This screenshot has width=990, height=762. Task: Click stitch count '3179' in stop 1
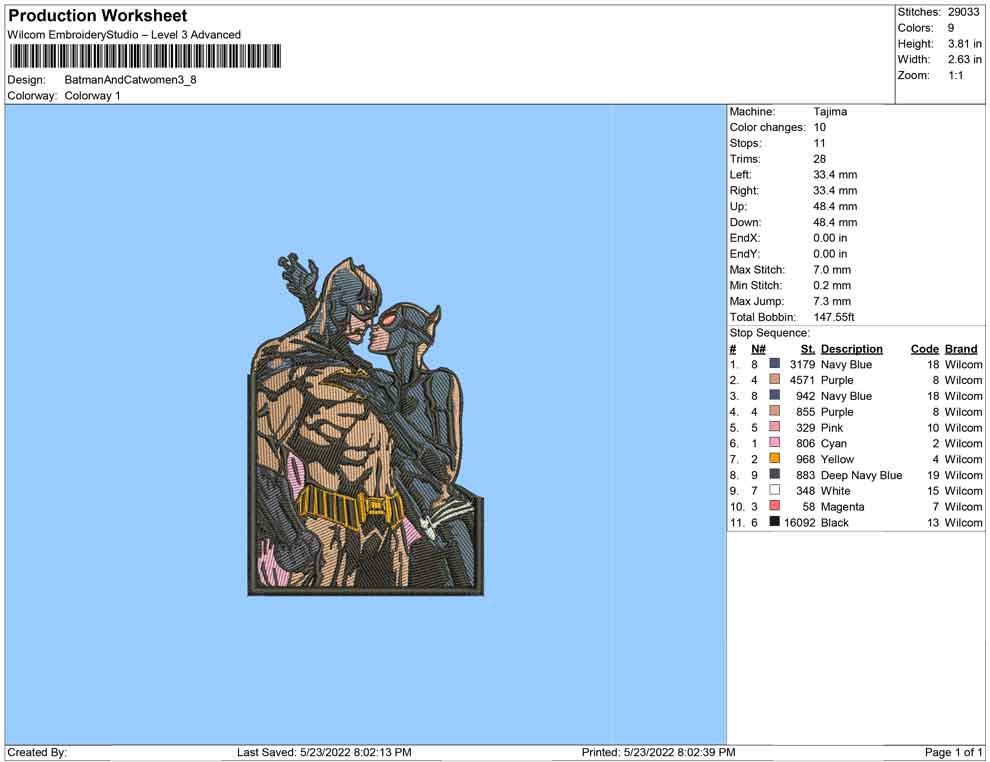click(x=802, y=364)
